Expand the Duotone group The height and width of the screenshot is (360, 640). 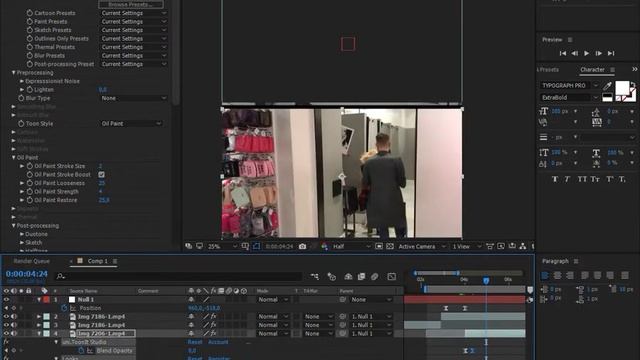[22, 234]
